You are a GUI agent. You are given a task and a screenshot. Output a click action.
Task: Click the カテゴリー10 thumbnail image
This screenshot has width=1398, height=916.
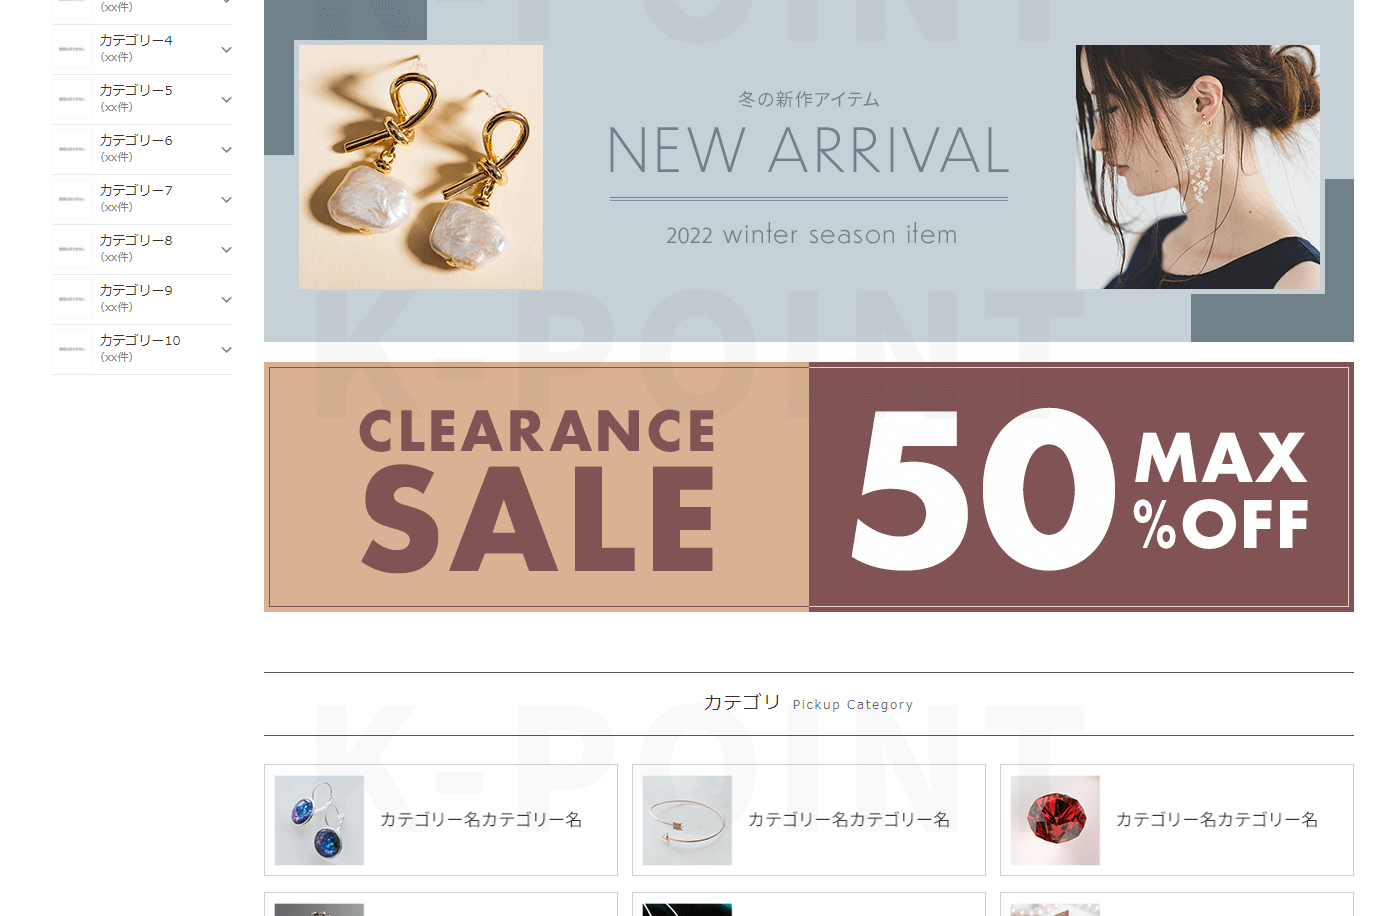[x=72, y=349]
